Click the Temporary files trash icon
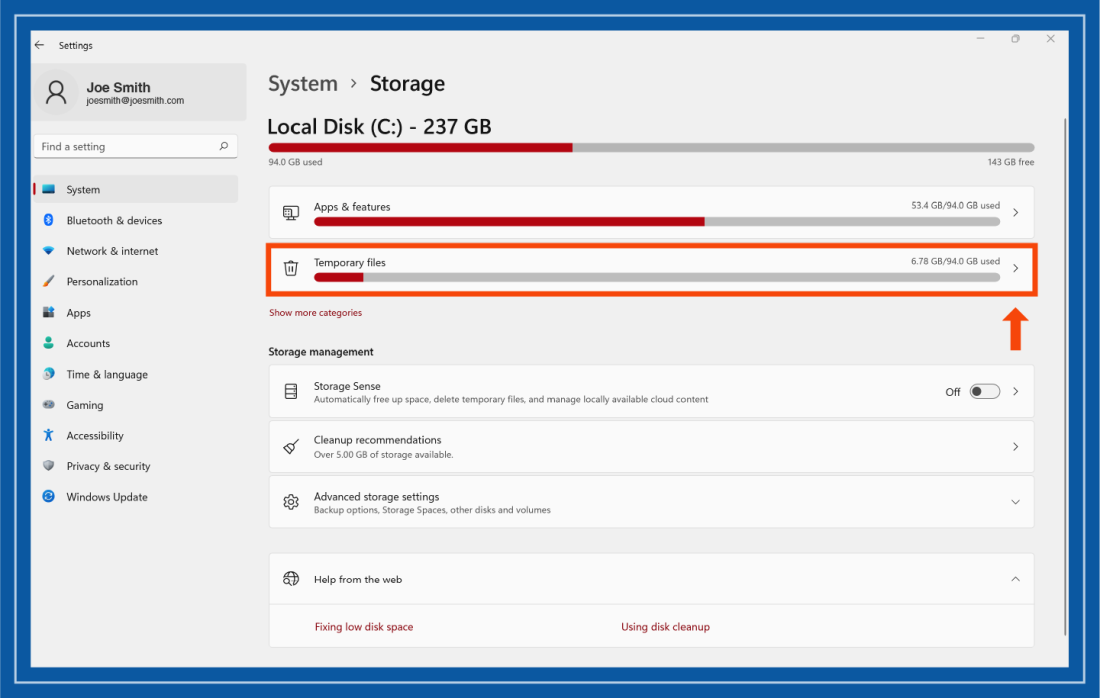The image size is (1100, 698). 291,268
